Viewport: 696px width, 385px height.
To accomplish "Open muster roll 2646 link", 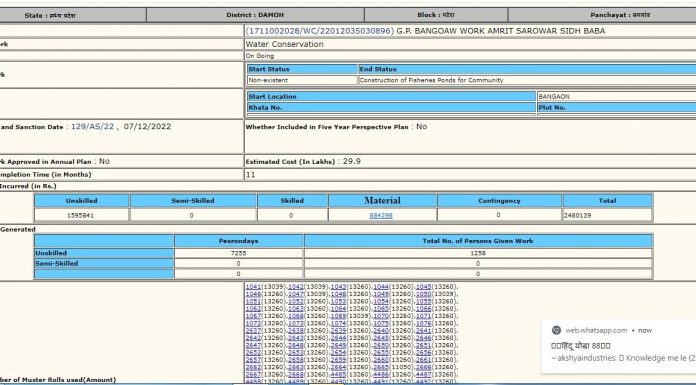I will coord(423,338).
